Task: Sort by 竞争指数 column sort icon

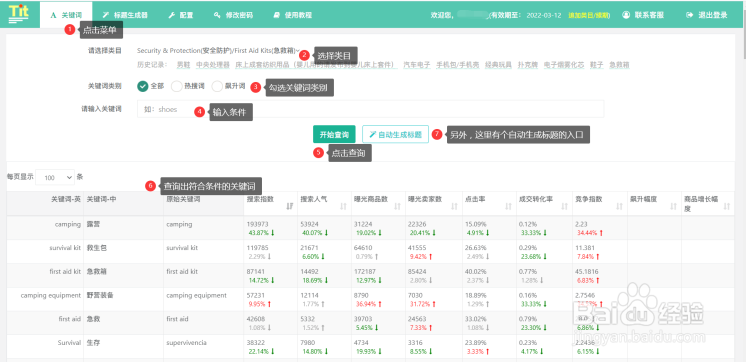Action: (x=619, y=206)
